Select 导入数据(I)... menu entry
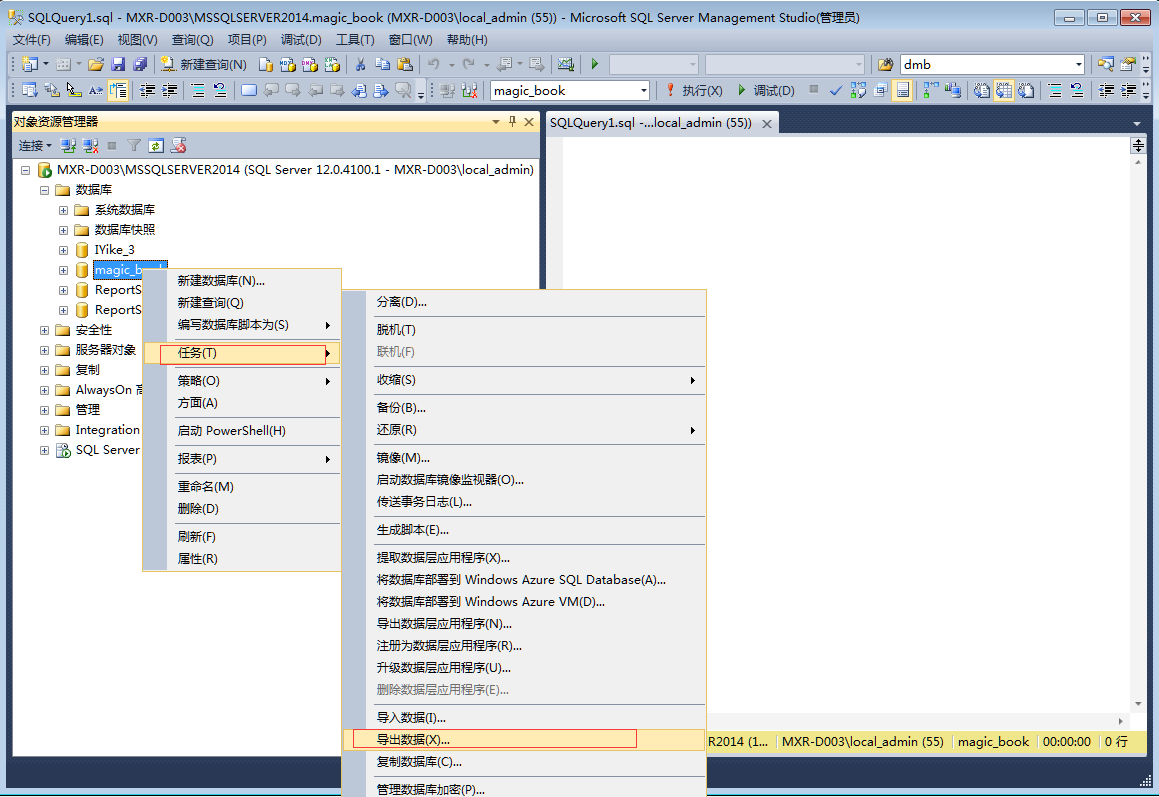Image resolution: width=1159 pixels, height=797 pixels. [524, 717]
